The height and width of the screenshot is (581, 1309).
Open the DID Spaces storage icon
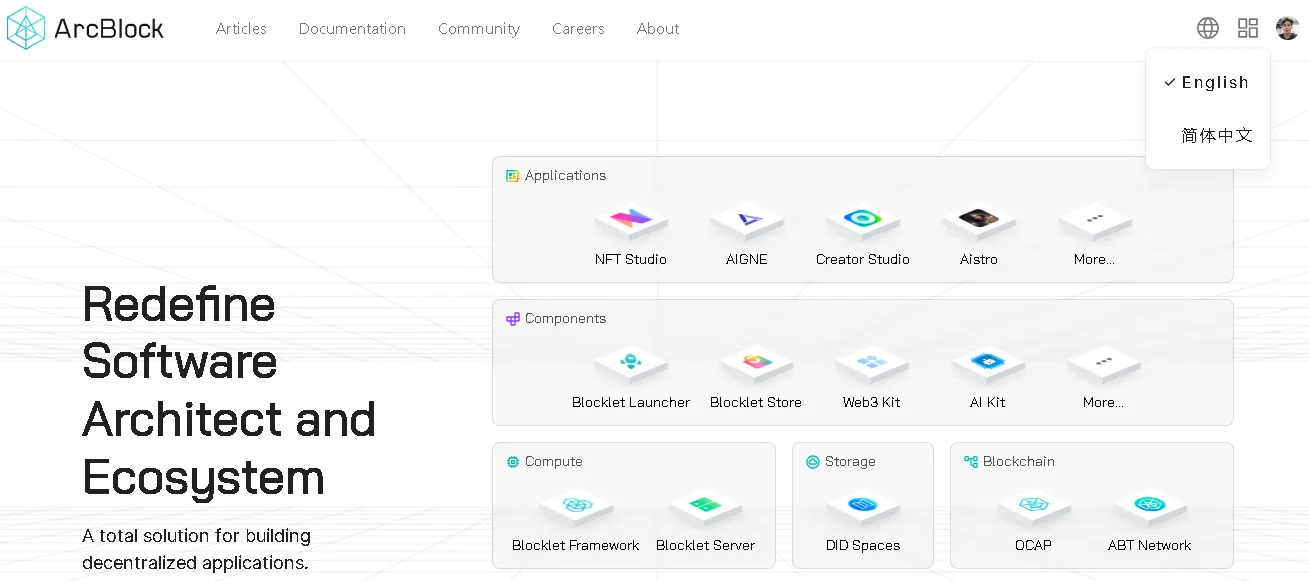(x=863, y=507)
